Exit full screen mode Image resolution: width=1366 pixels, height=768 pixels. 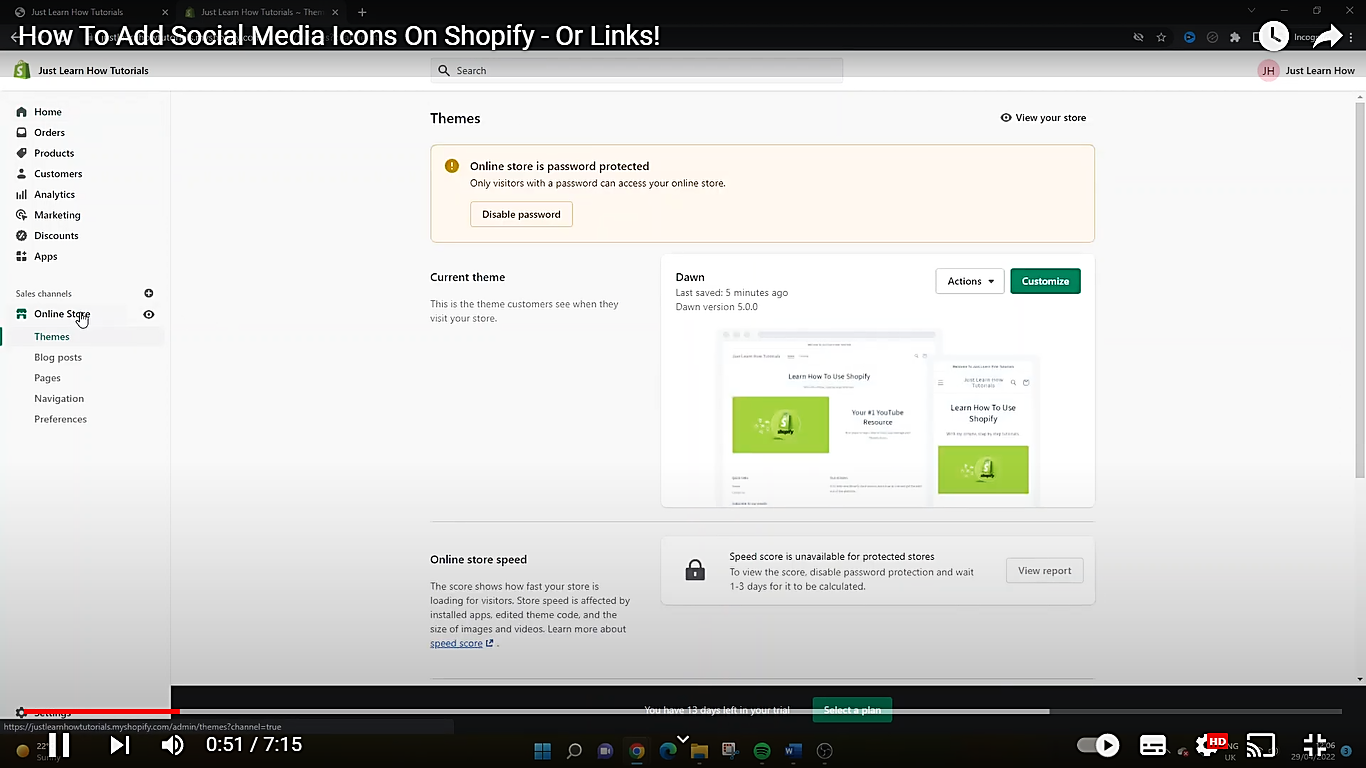1315,745
